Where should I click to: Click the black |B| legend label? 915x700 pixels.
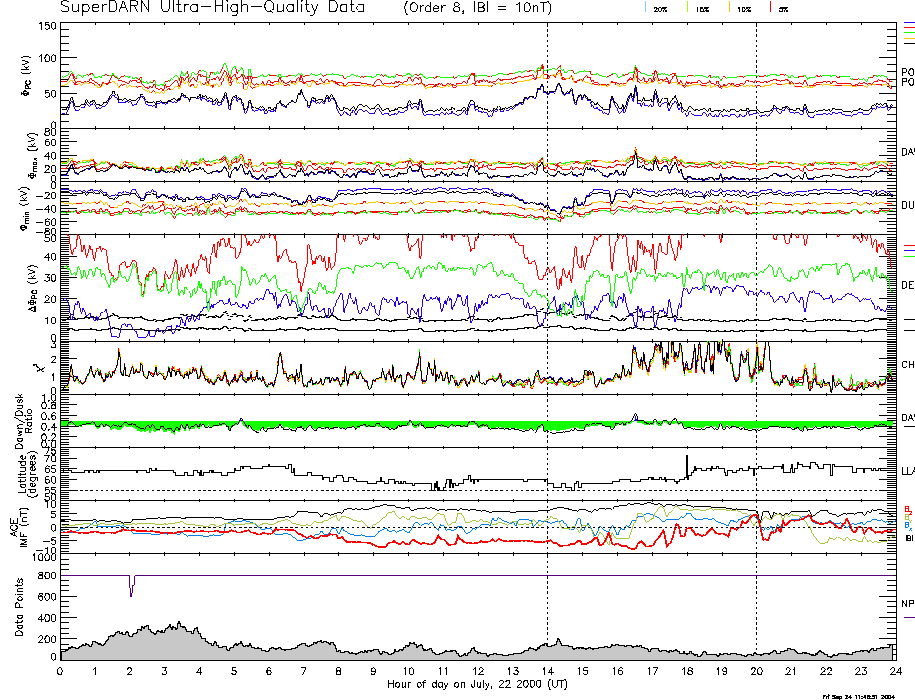coord(909,538)
